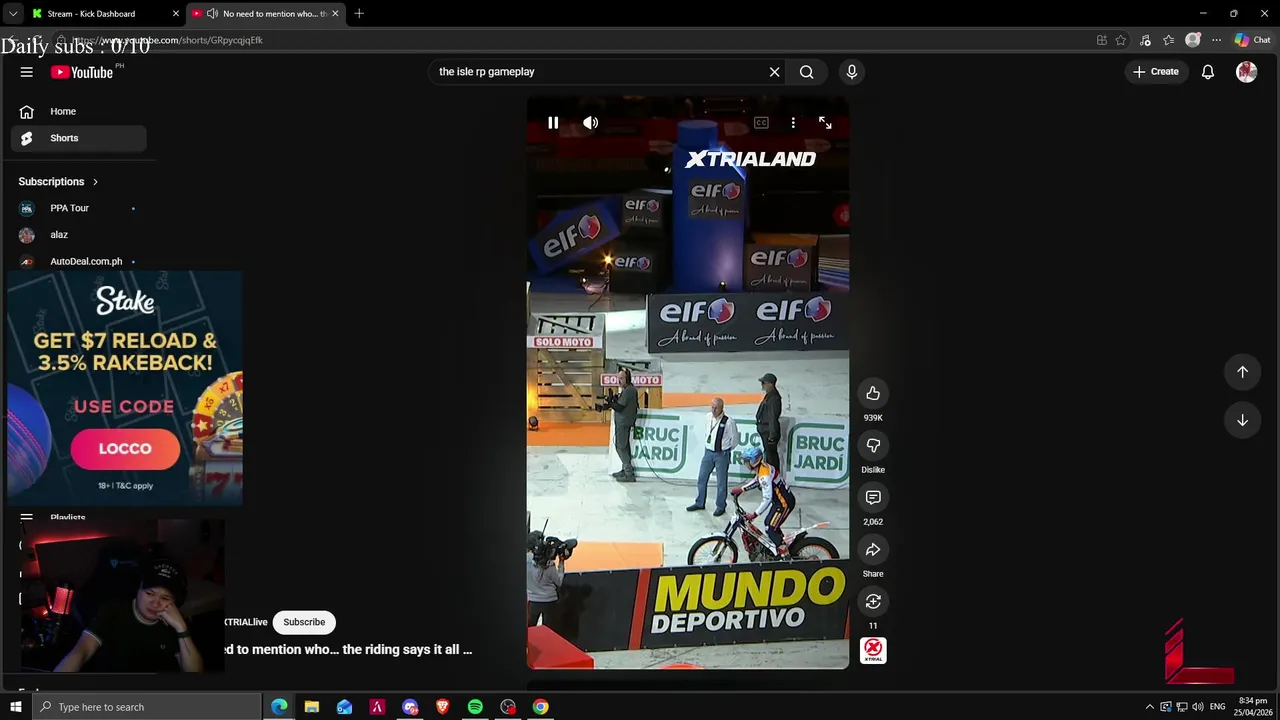Open File Explorer from the taskbar
This screenshot has height=720, width=1280.
tap(312, 707)
